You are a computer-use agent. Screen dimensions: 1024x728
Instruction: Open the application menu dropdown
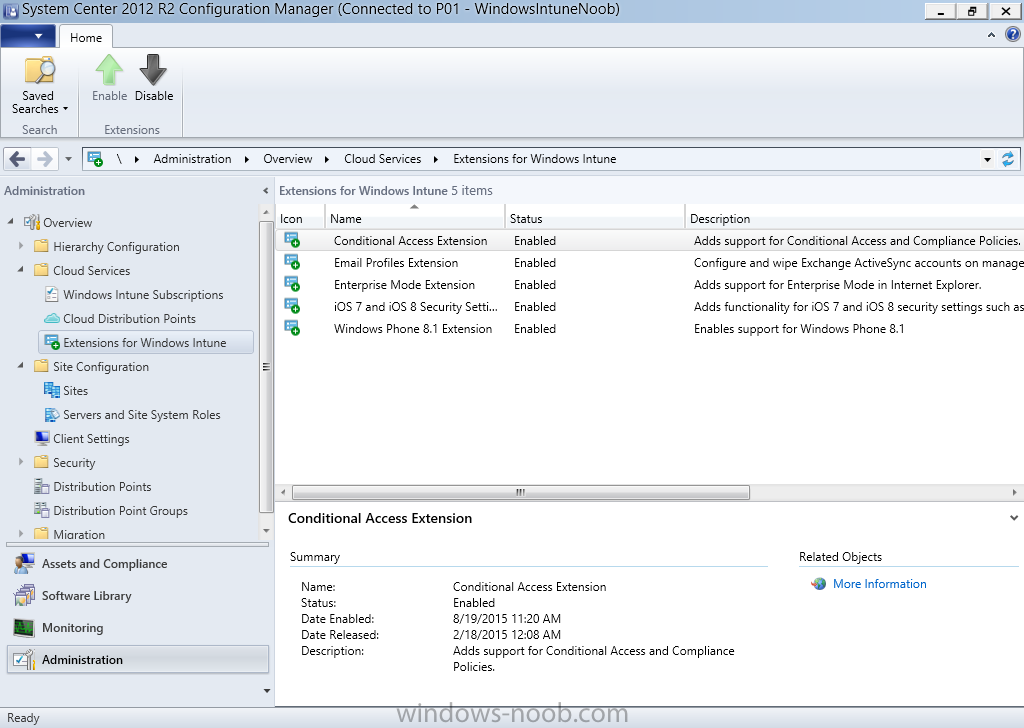(x=28, y=36)
